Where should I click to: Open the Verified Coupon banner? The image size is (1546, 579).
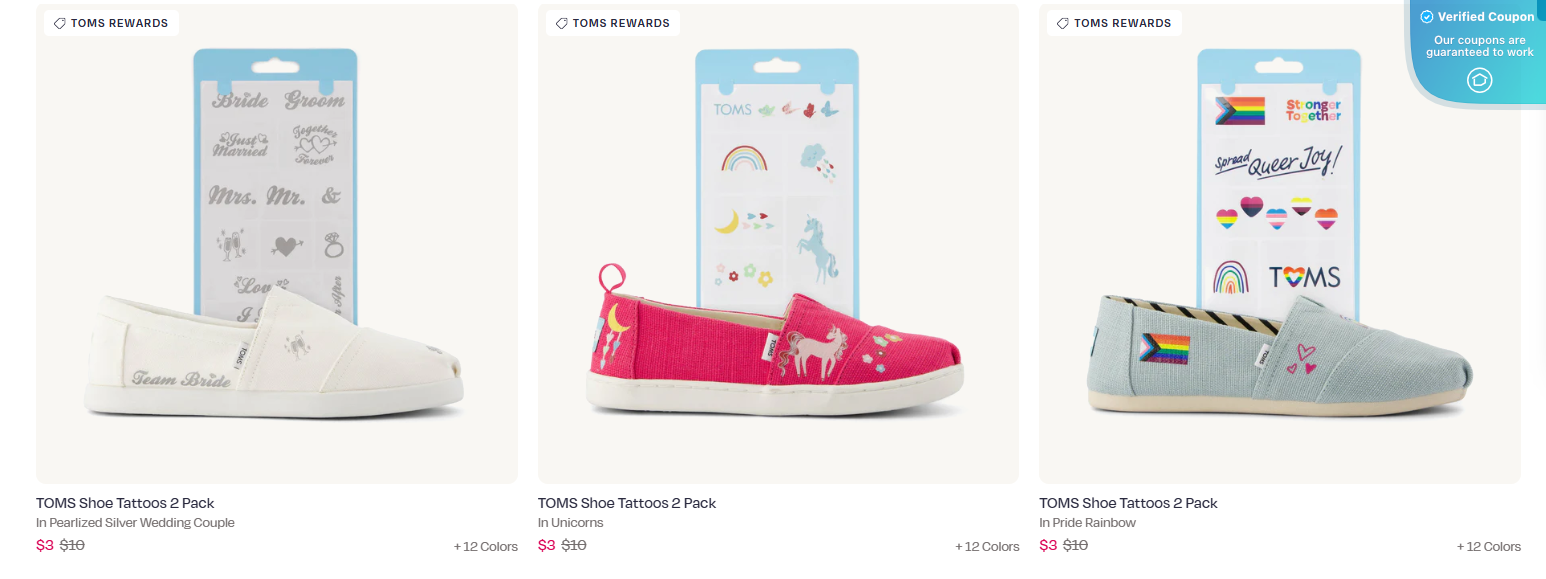point(1477,16)
